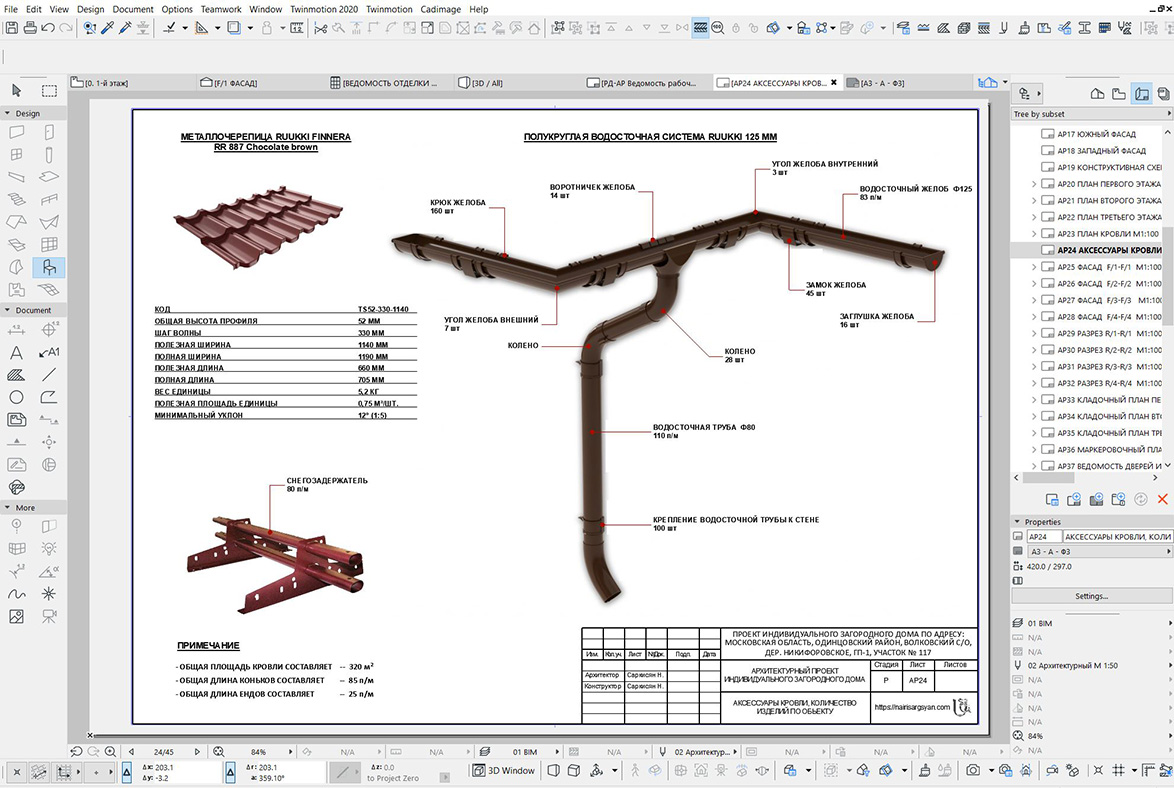Collapse the Document toolbox section

pos(7,309)
